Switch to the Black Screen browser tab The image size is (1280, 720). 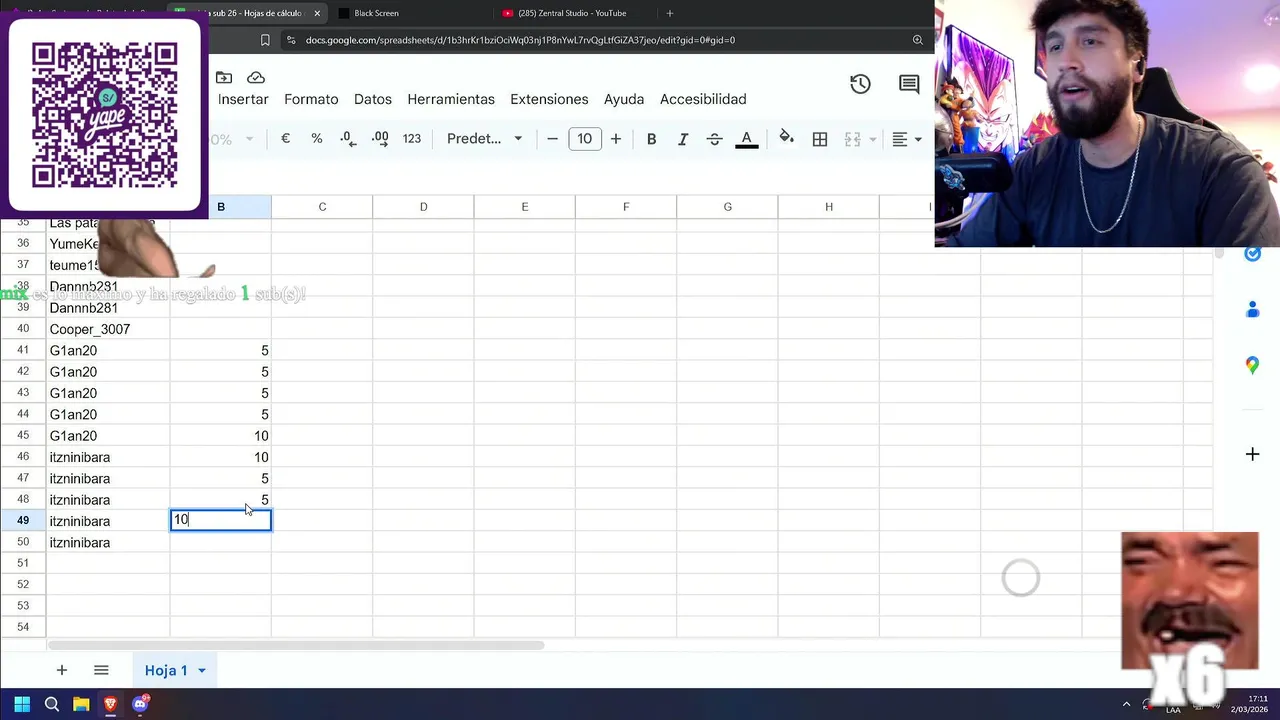point(410,13)
